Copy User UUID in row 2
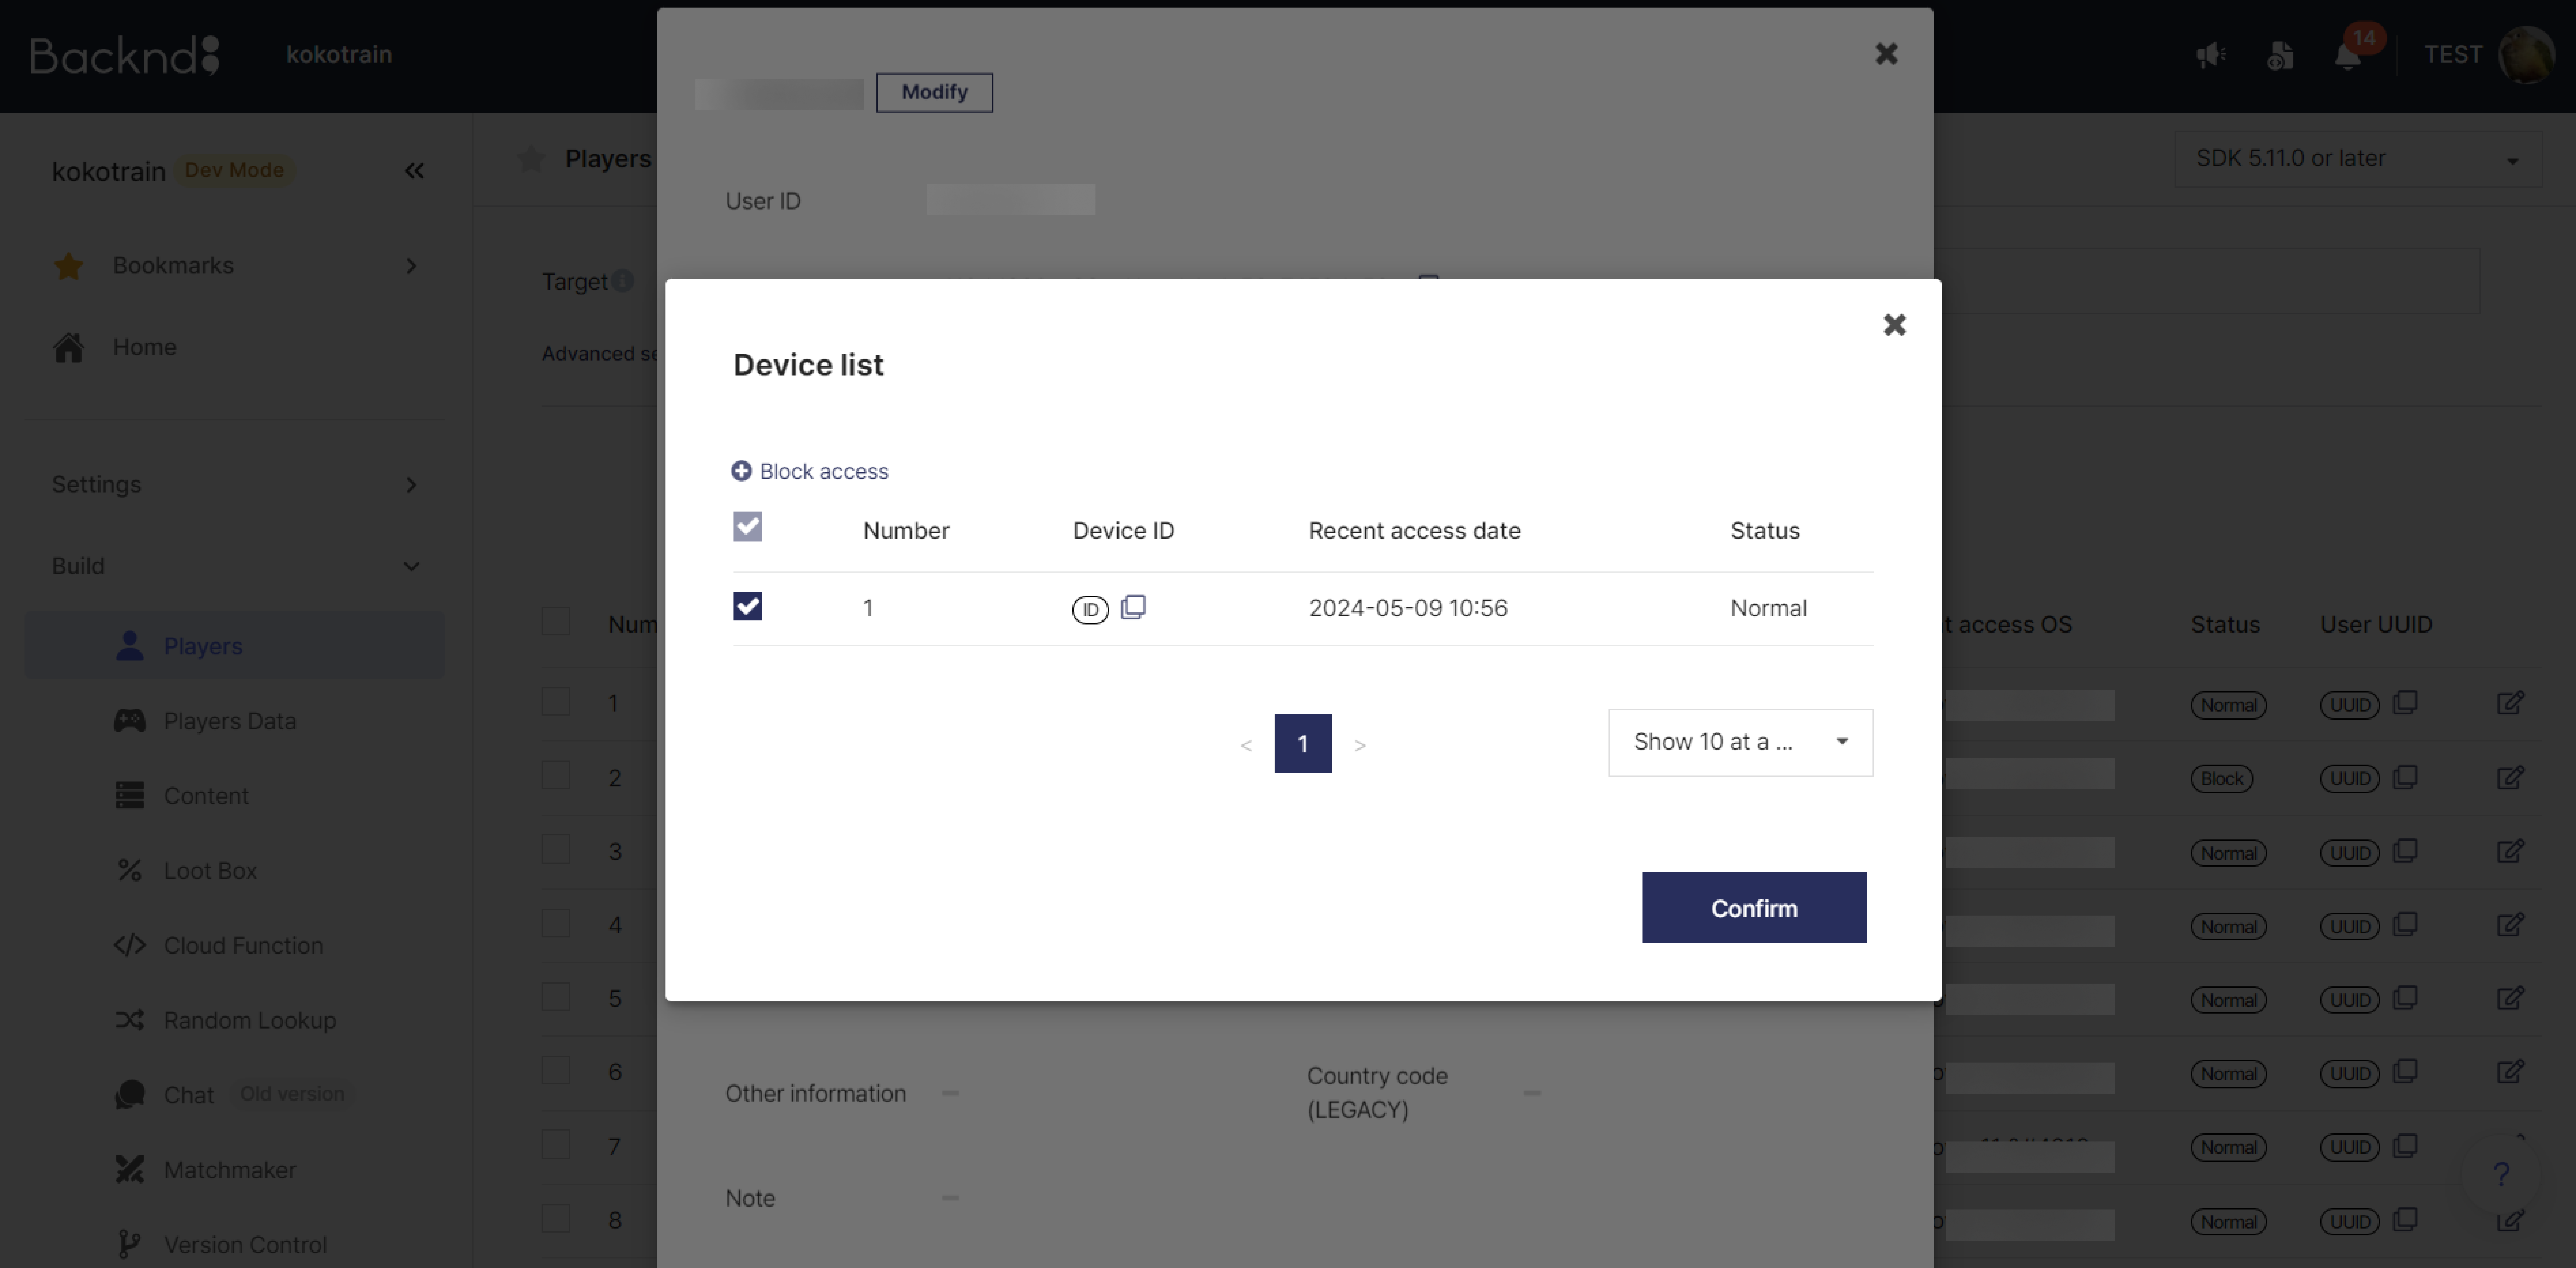Screen dimensions: 2576x1268 tap(2405, 777)
